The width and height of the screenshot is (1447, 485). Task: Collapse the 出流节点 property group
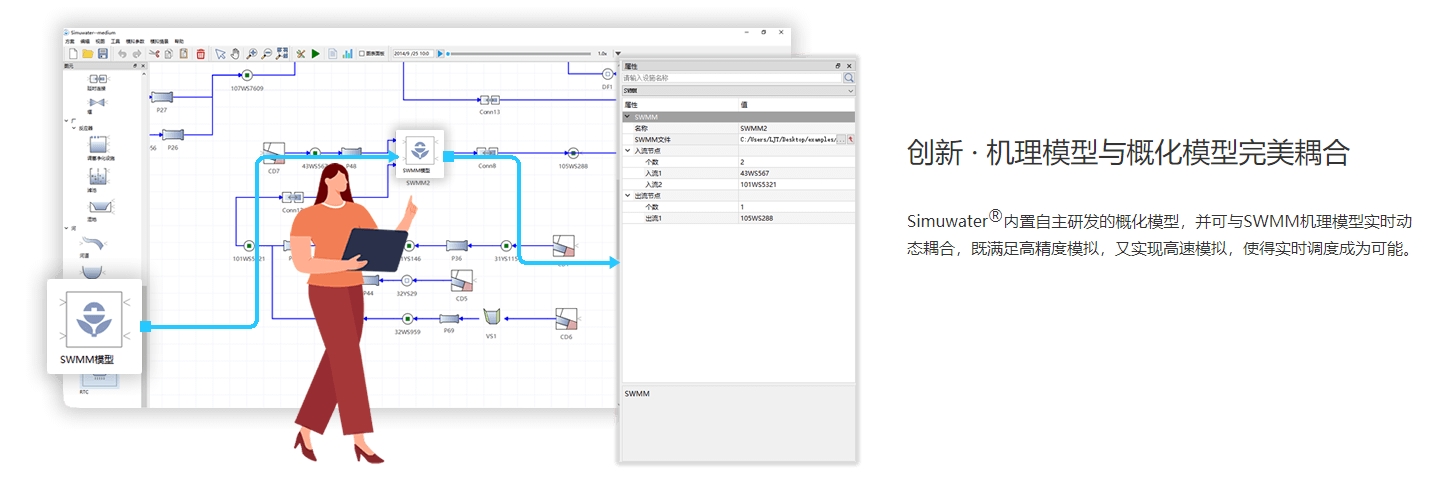[628, 196]
